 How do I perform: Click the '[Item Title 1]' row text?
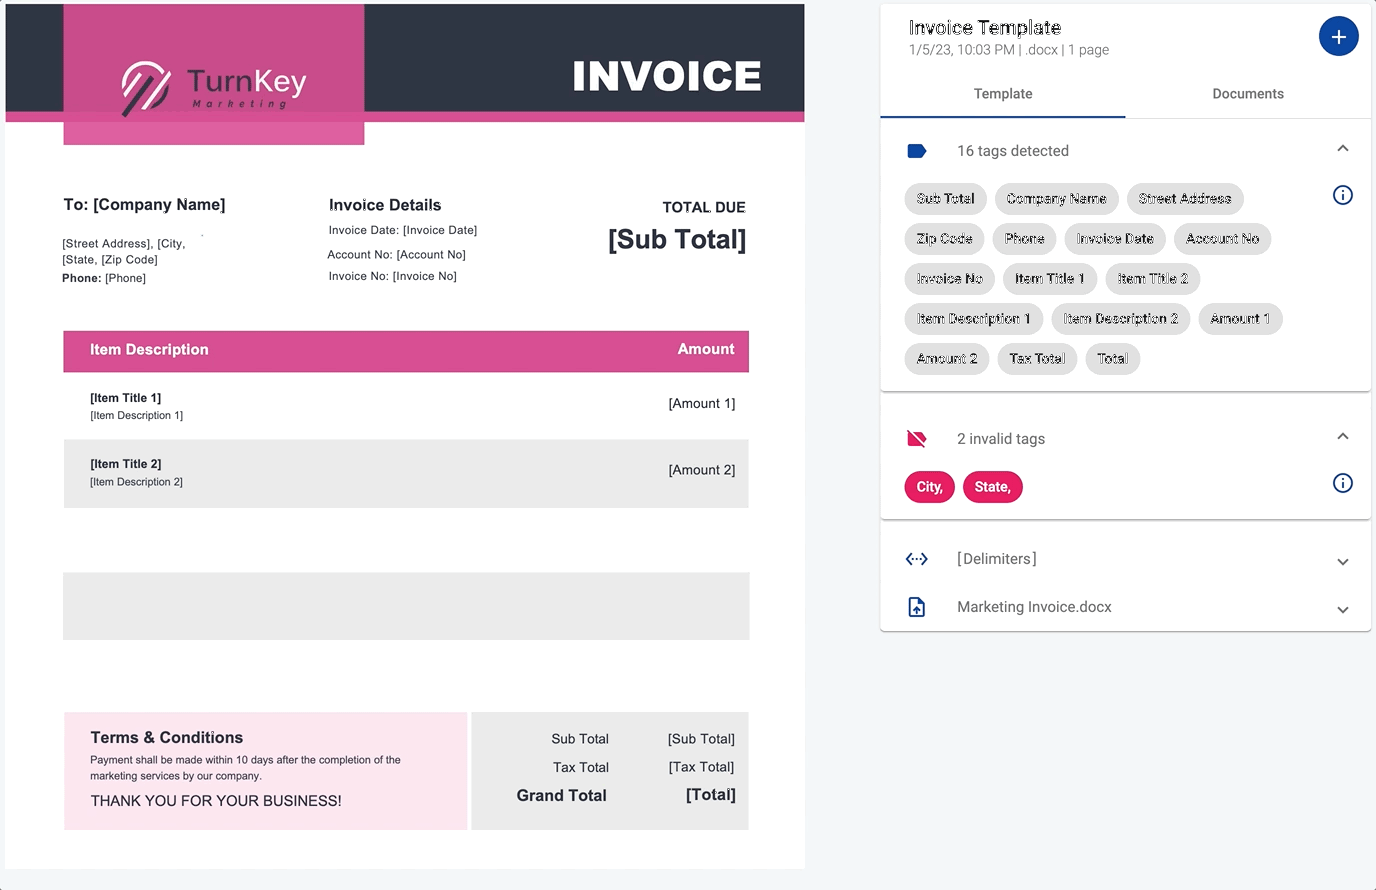click(x=125, y=398)
